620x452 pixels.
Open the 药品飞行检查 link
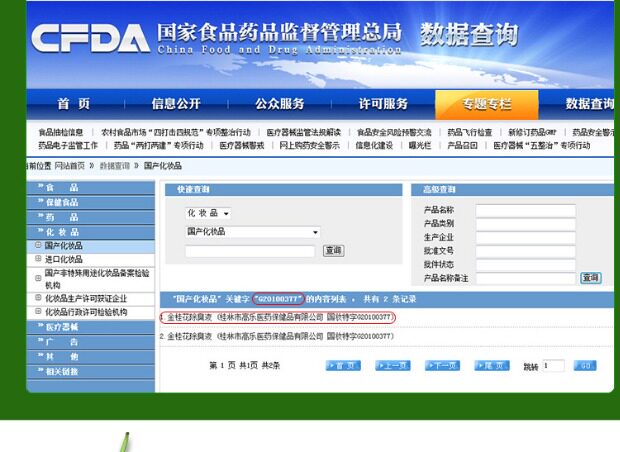point(470,132)
